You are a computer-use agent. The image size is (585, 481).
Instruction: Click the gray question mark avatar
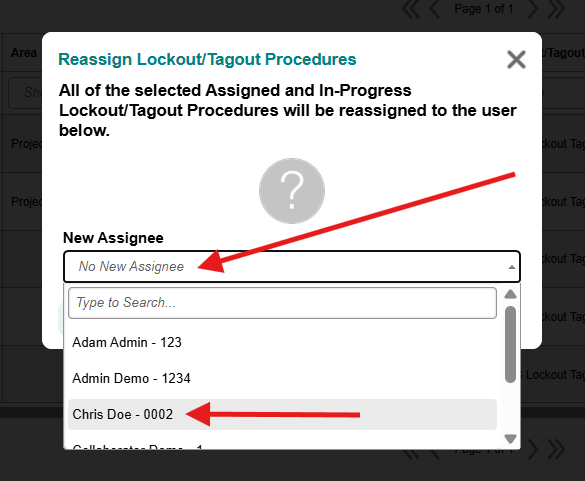pyautogui.click(x=292, y=191)
